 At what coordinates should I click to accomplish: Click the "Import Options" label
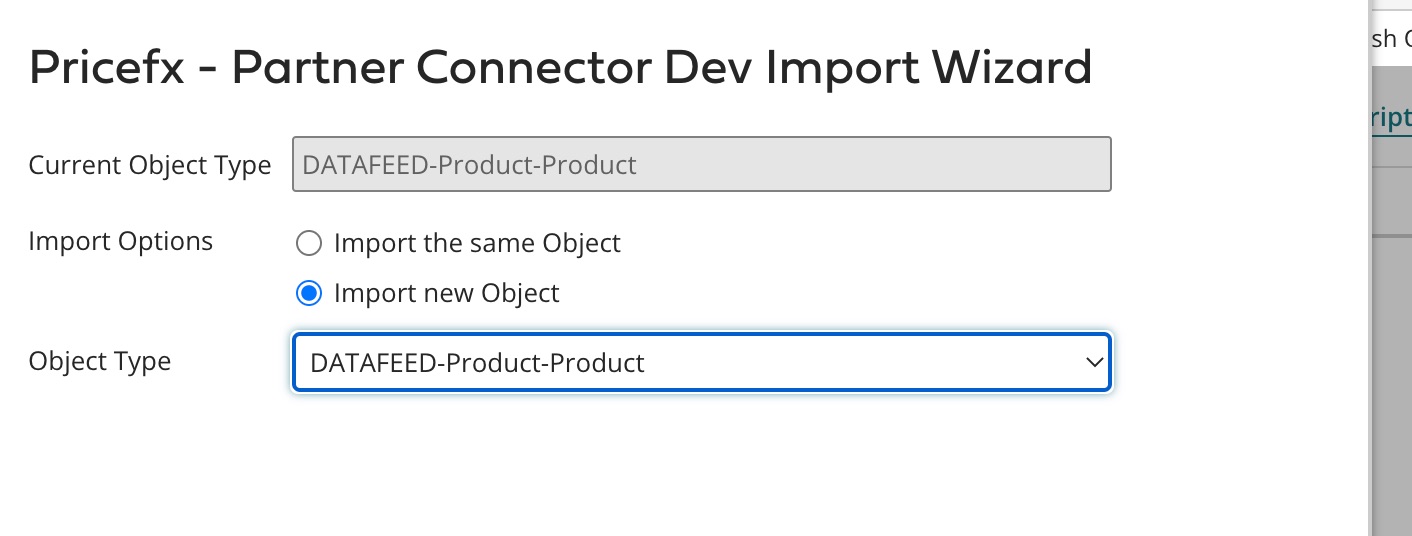(121, 241)
